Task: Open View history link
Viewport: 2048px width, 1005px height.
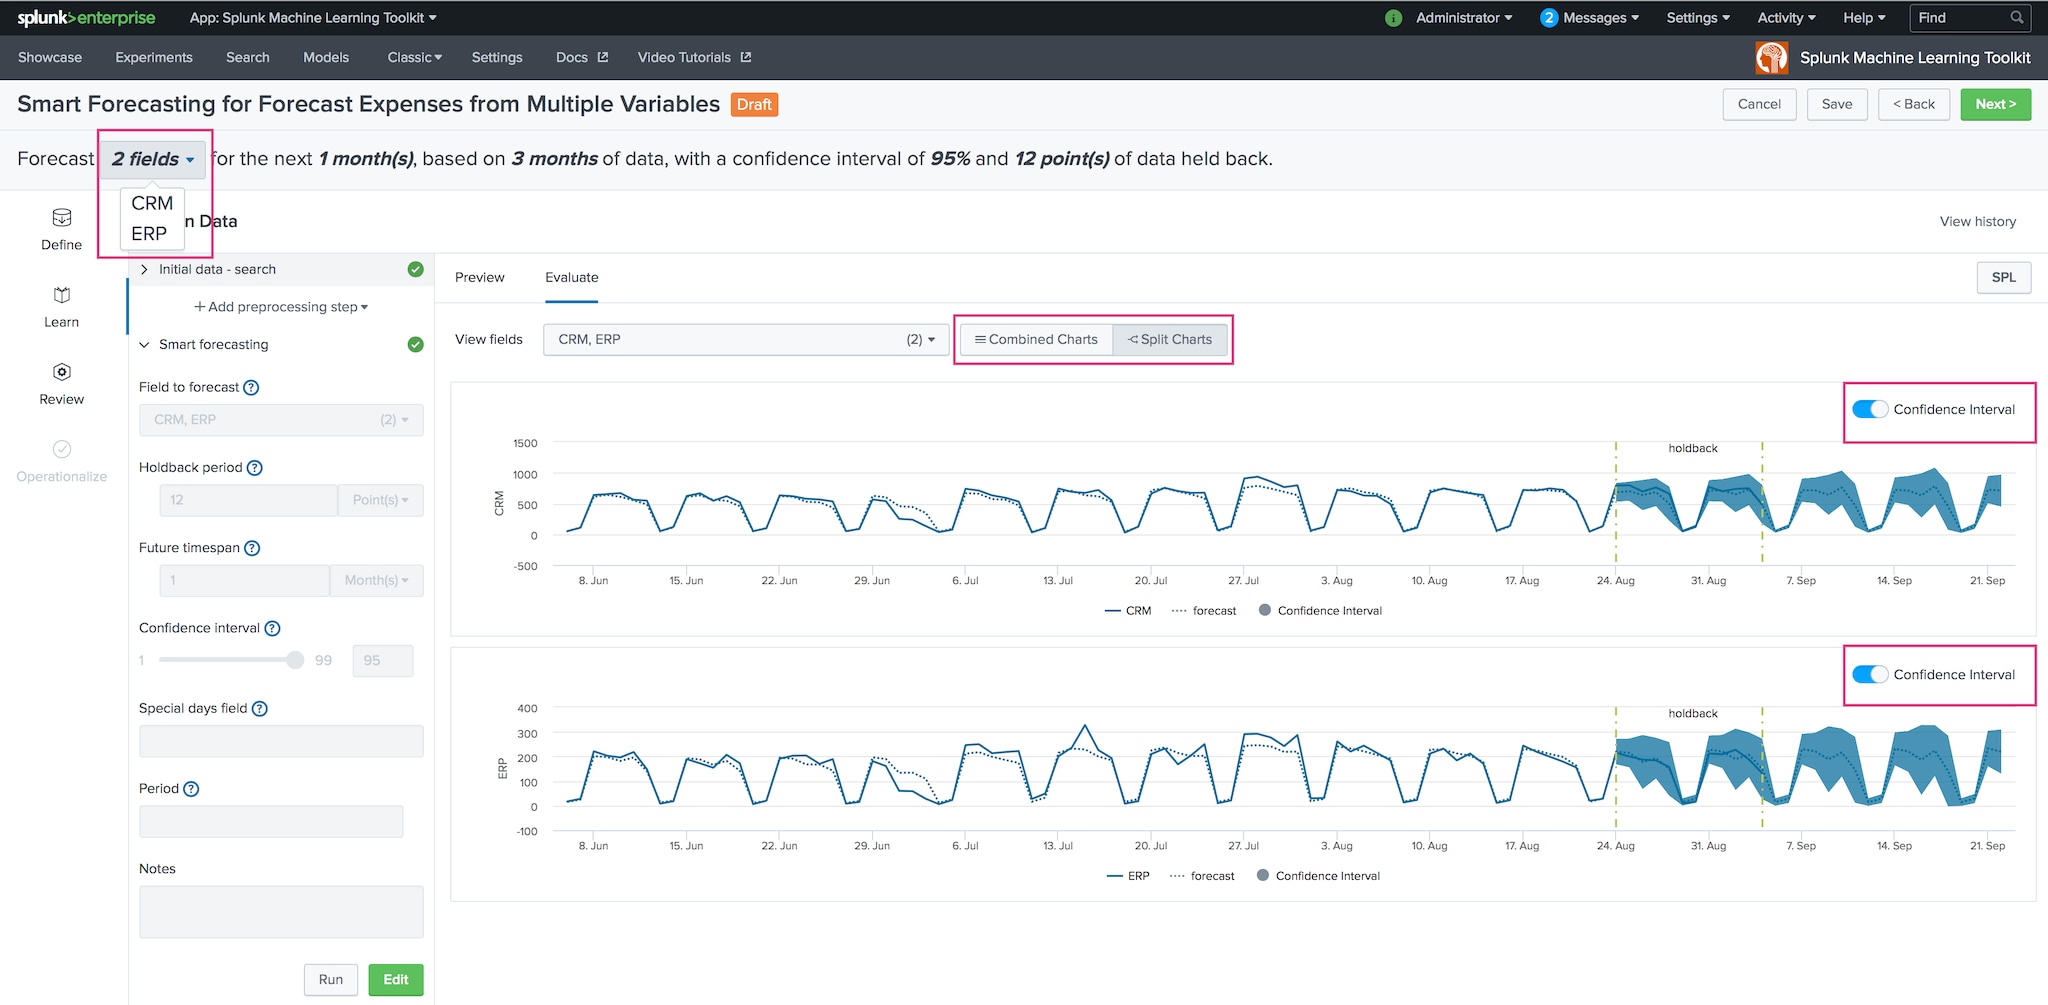Action: [1978, 222]
